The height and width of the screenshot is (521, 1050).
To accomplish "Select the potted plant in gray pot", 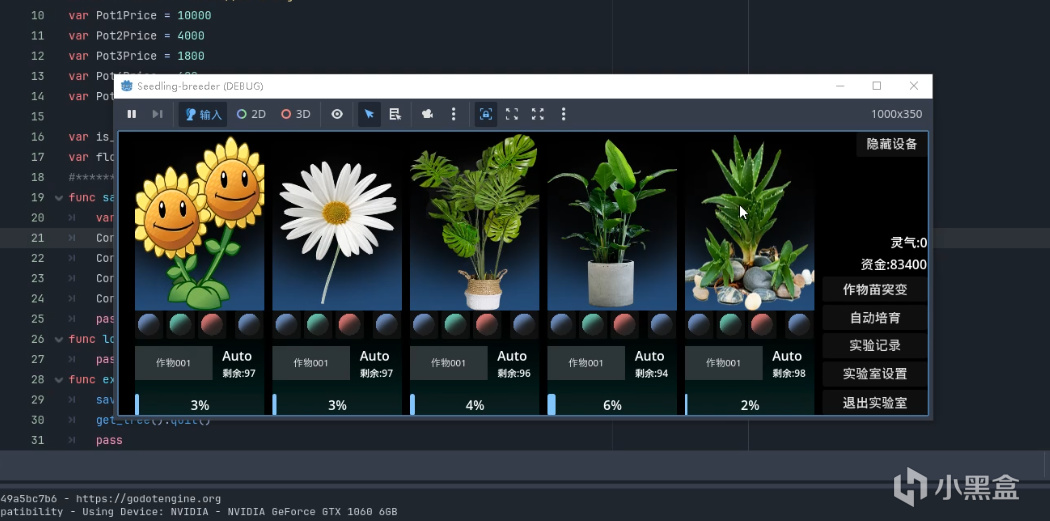I will pos(612,222).
